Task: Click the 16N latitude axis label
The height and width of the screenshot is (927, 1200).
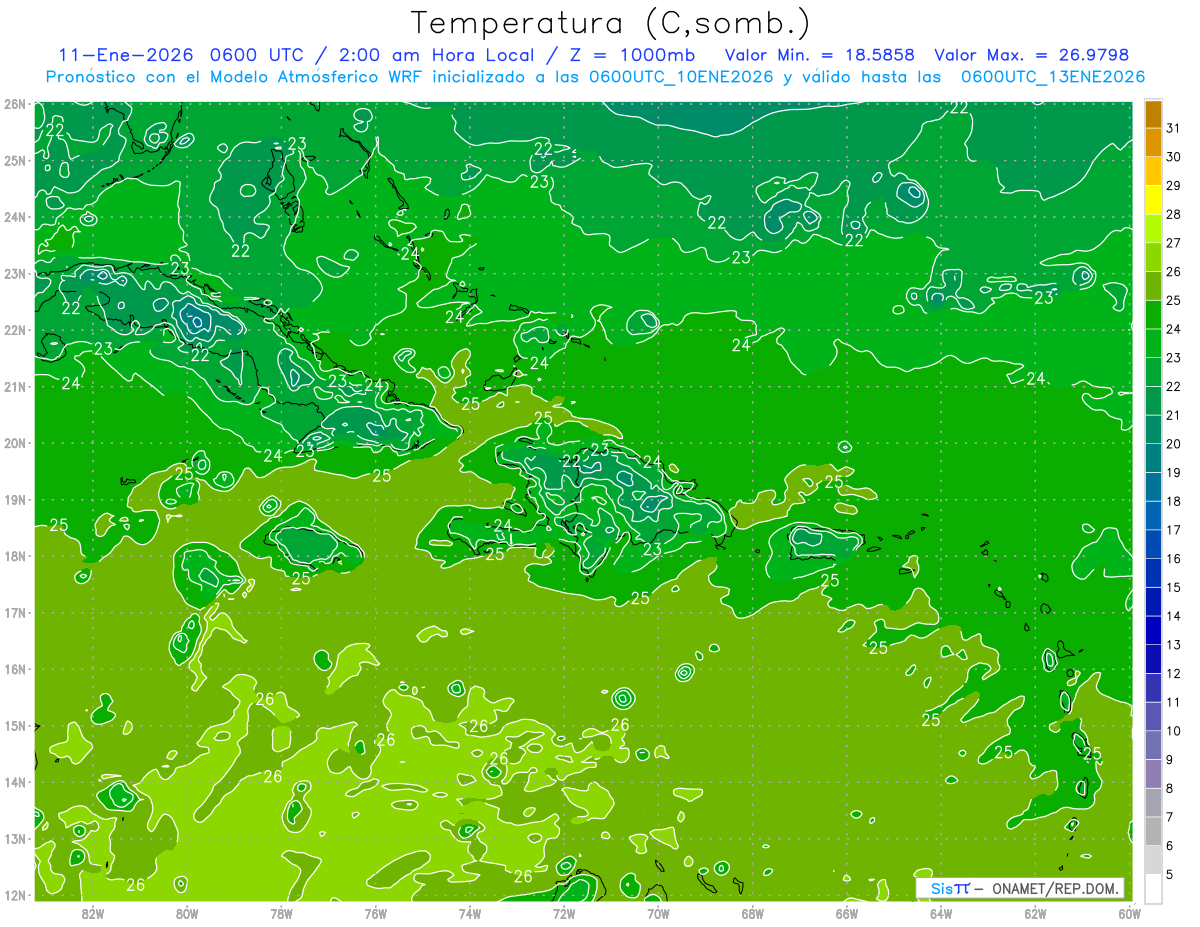Action: click(x=14, y=669)
